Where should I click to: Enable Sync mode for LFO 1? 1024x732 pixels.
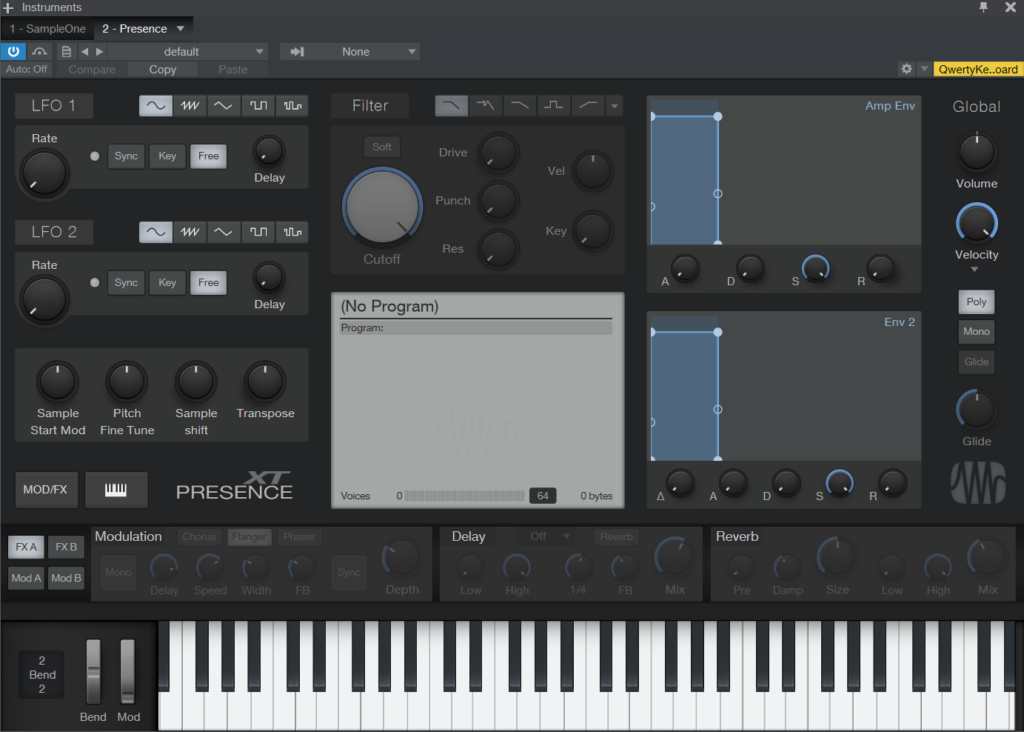[126, 156]
